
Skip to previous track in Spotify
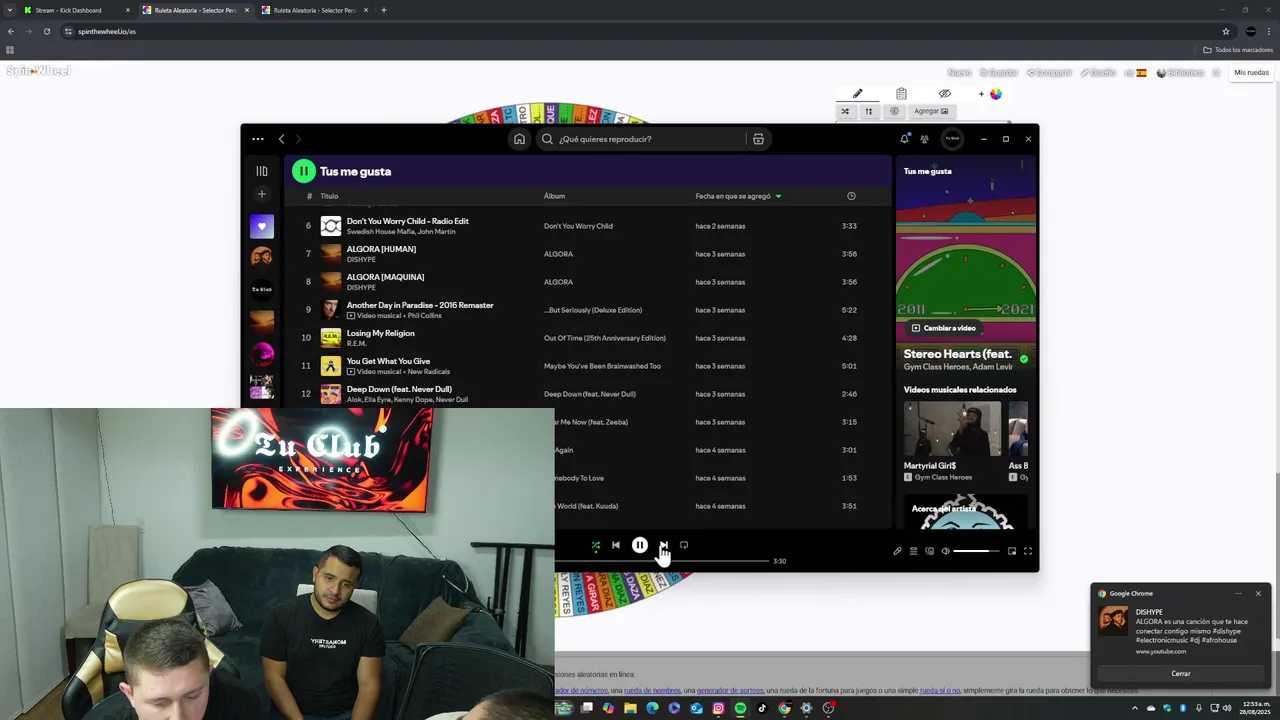(x=616, y=546)
